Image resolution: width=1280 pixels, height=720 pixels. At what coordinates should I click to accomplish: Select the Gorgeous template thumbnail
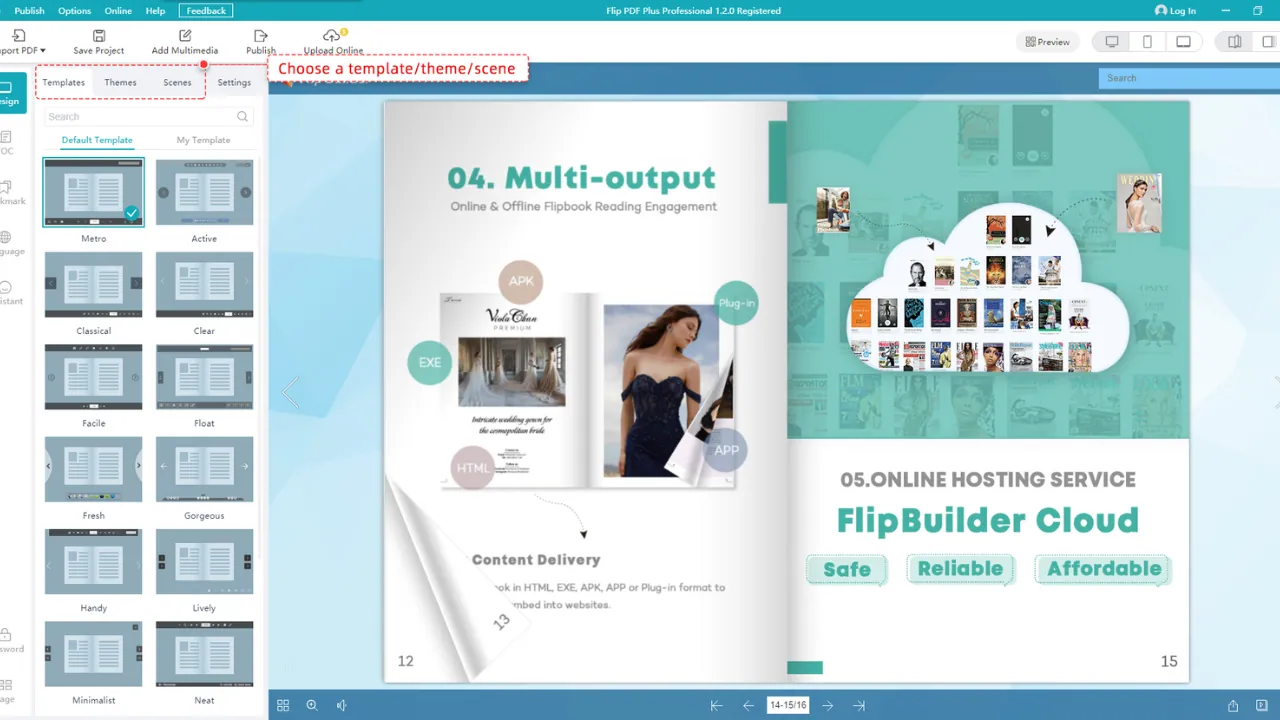click(204, 469)
